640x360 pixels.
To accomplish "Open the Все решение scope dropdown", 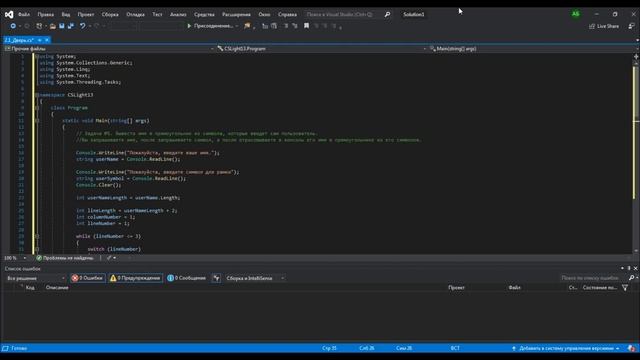I will [36, 278].
